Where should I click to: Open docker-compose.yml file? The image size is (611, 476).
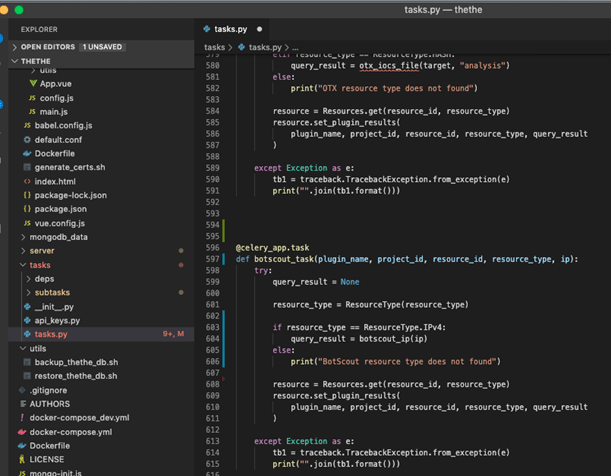click(x=70, y=432)
